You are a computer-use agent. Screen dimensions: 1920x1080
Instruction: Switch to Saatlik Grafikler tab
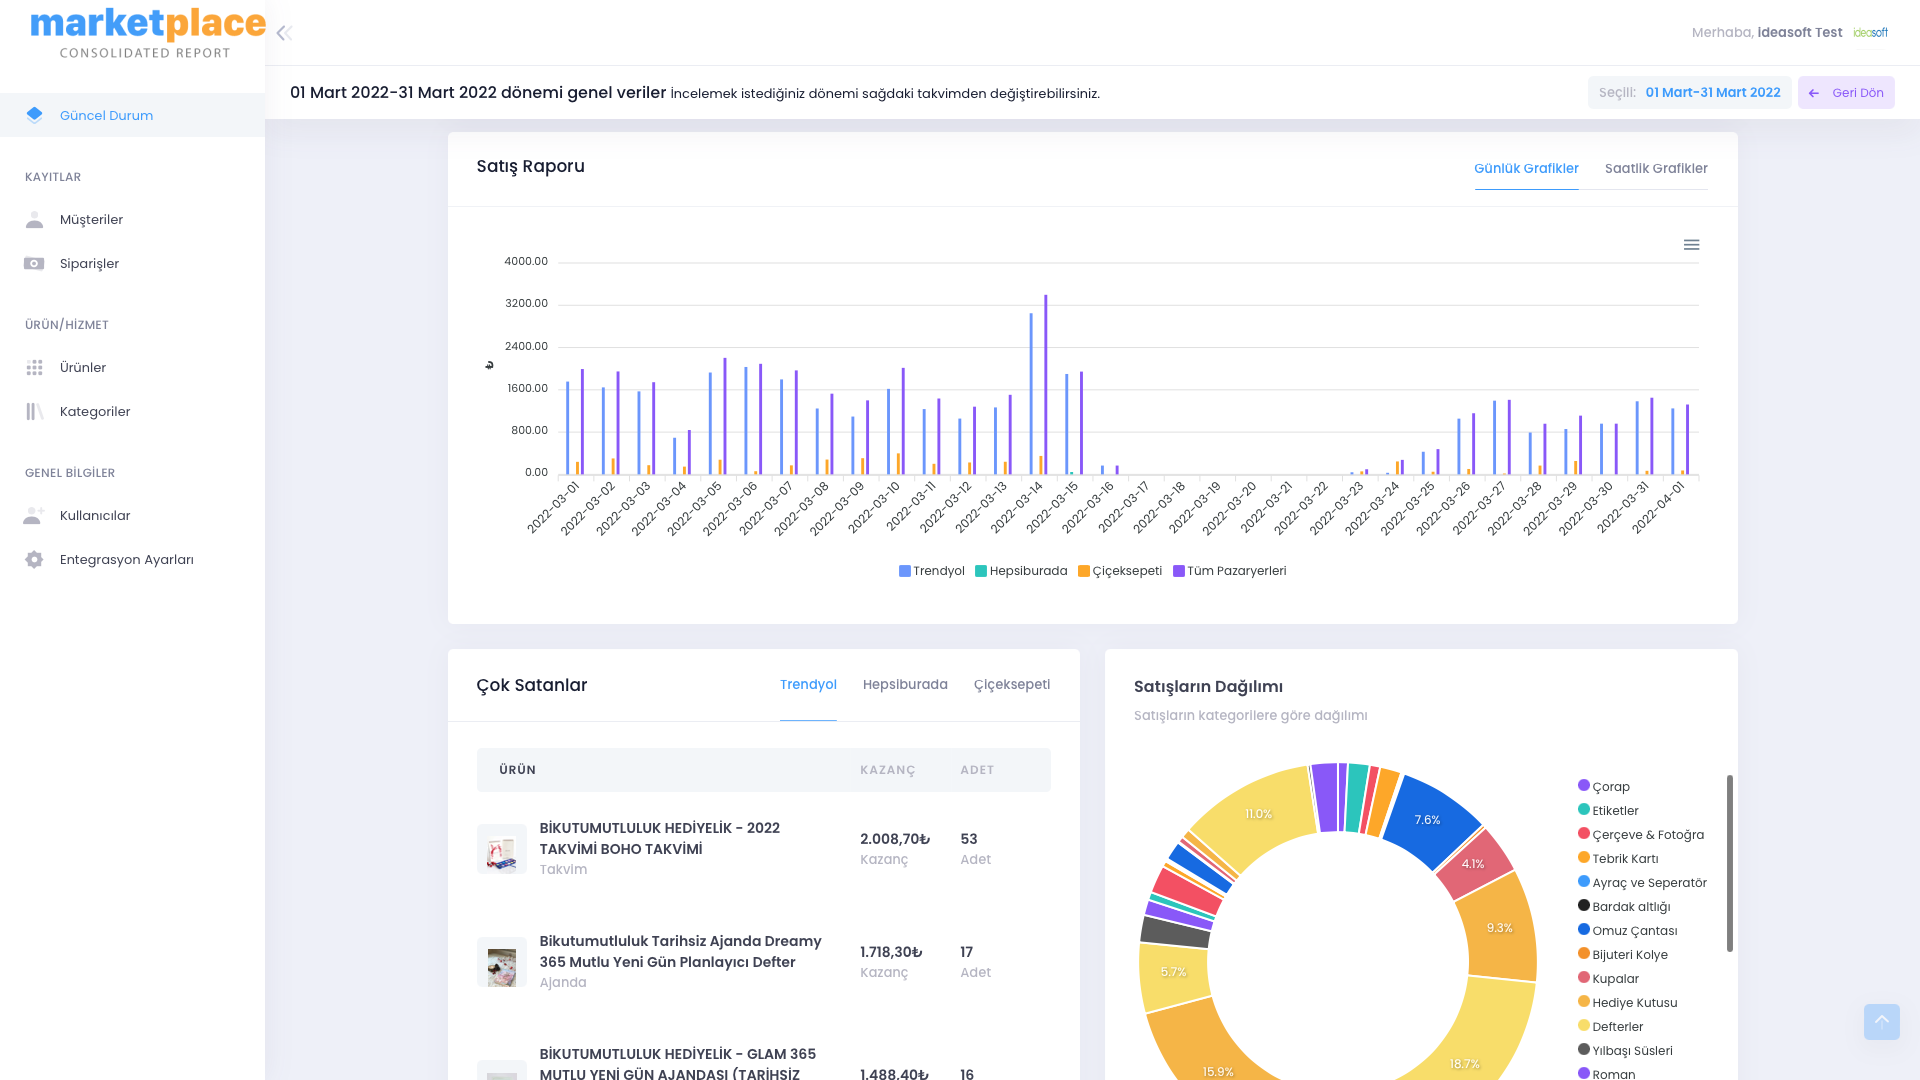[1656, 168]
